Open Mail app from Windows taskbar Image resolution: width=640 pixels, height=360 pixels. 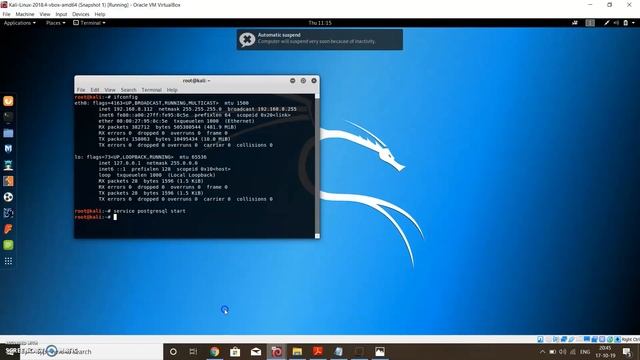(256, 351)
